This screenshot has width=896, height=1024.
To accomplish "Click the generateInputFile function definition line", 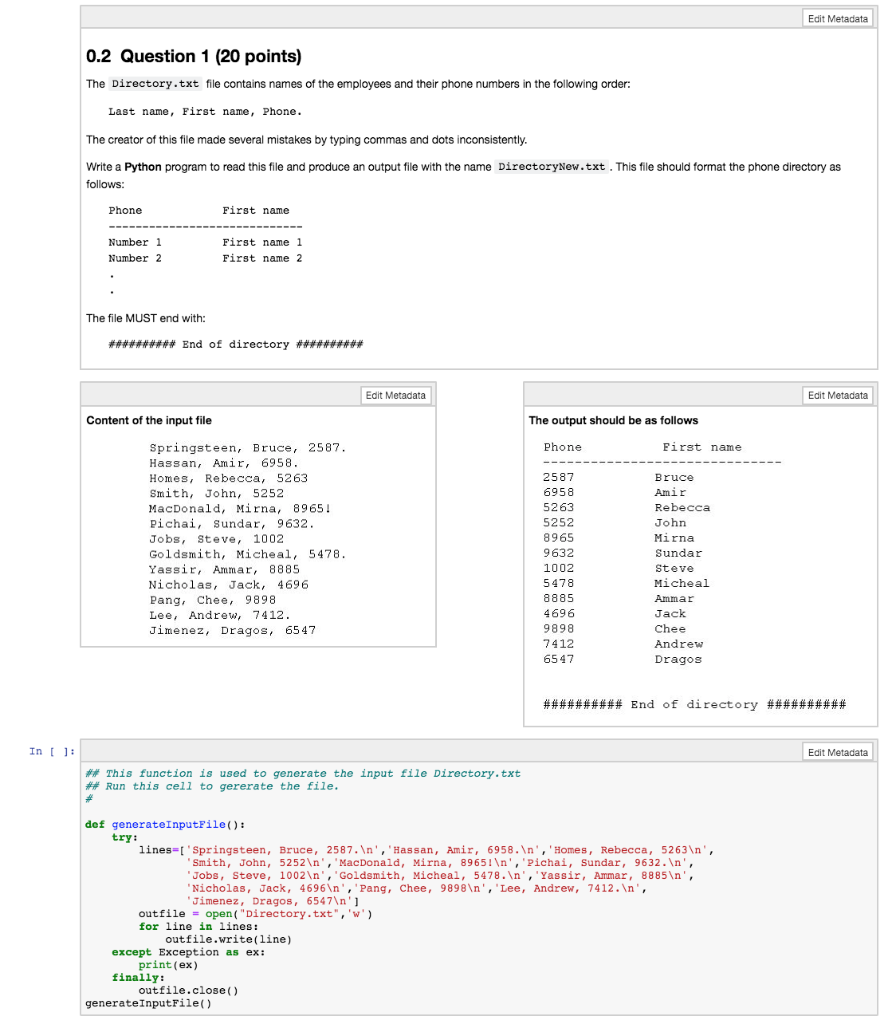I will 170,824.
